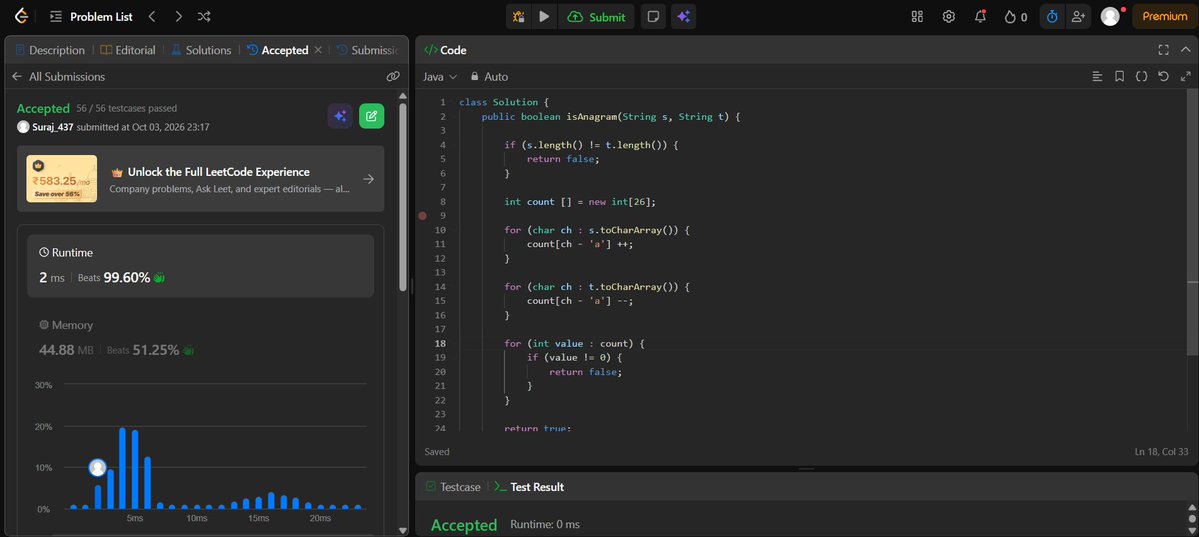
Task: Click the code editor vertical scrollbar
Action: pos(1194,223)
